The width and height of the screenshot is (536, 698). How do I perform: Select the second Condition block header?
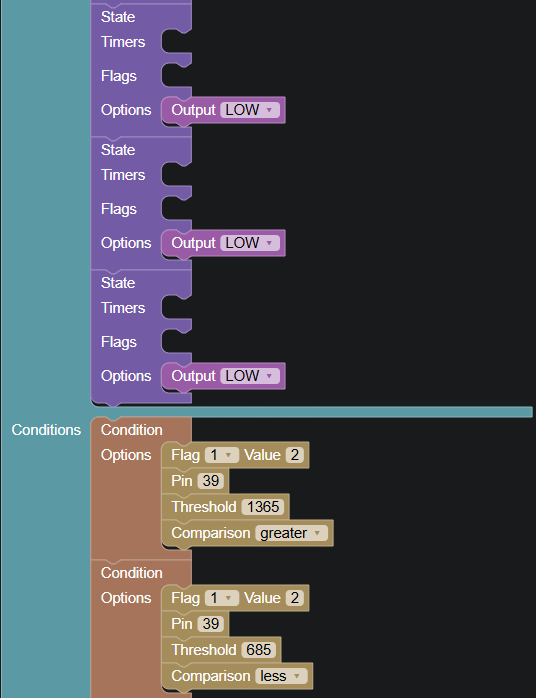click(x=131, y=573)
